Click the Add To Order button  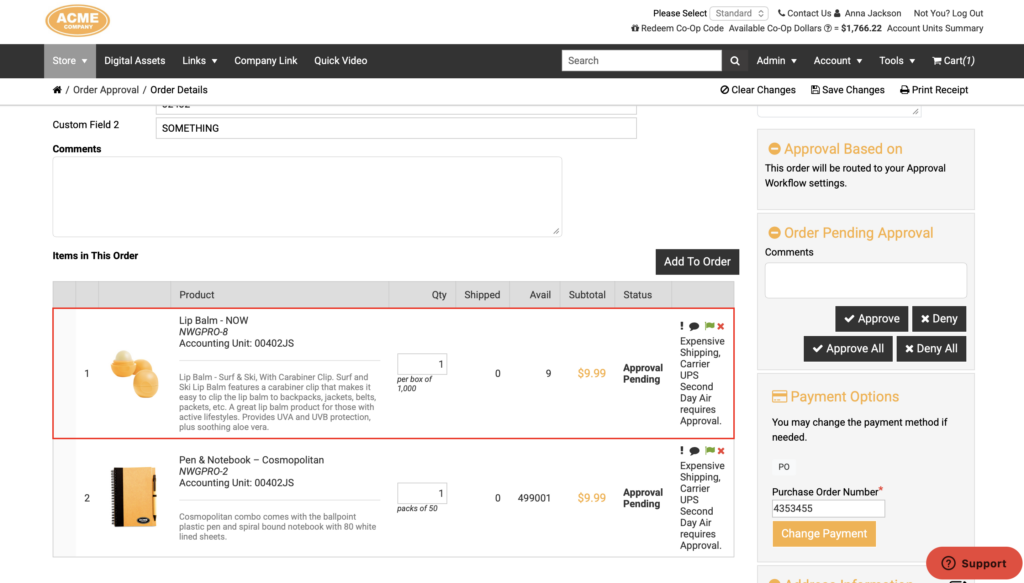[697, 262]
